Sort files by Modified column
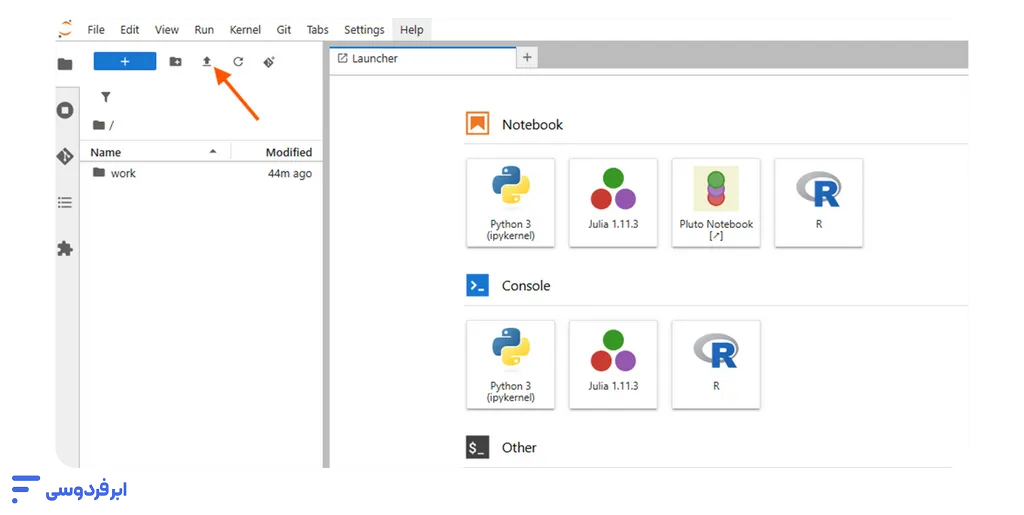The height and width of the screenshot is (515, 1024). pyautogui.click(x=288, y=152)
